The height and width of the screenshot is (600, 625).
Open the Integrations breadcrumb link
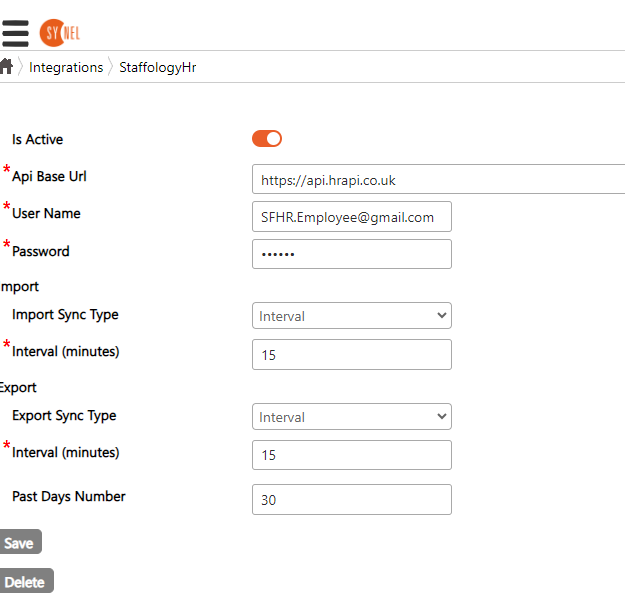[66, 67]
